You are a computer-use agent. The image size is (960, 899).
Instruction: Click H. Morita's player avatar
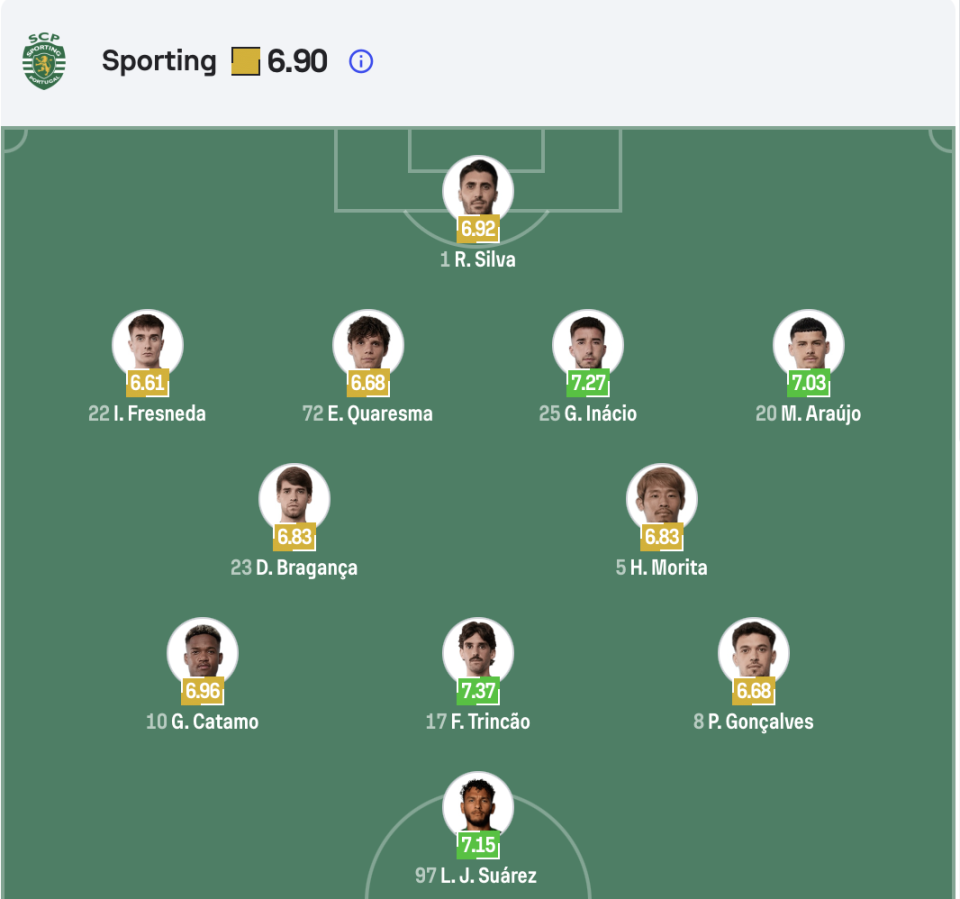coord(662,498)
